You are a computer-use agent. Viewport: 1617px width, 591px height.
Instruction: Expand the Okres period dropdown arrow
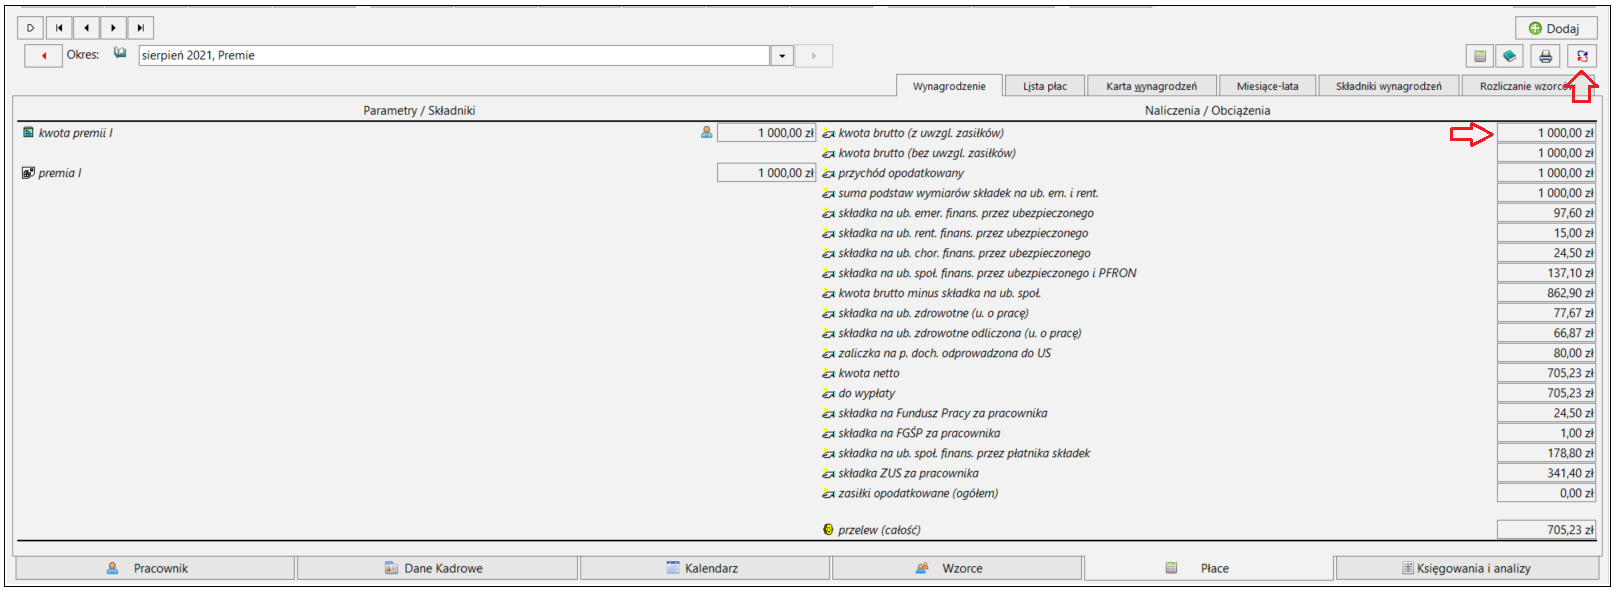click(782, 56)
